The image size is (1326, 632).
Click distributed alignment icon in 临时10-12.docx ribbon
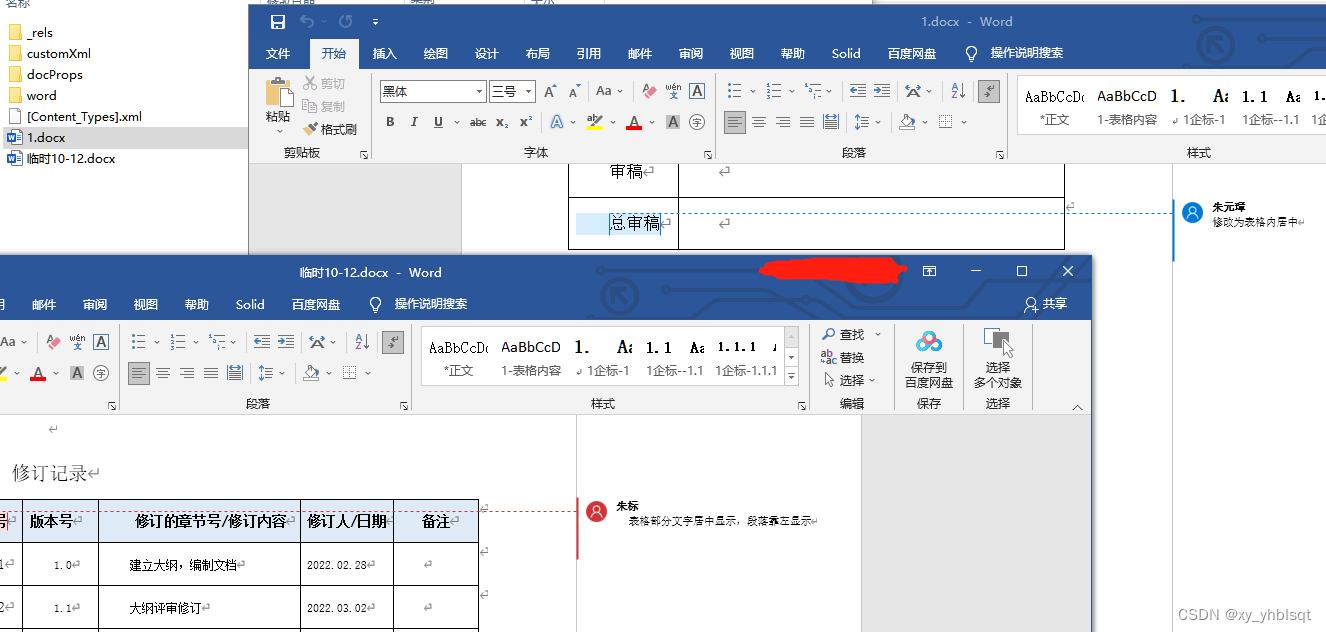coord(235,373)
